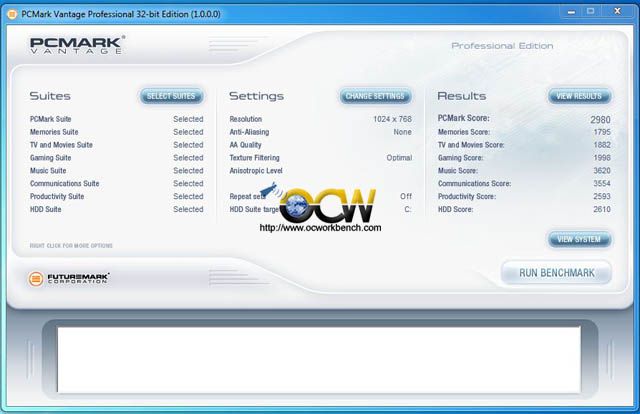The height and width of the screenshot is (414, 640).
Task: Click the SELECT SUITES button
Action: tap(171, 96)
